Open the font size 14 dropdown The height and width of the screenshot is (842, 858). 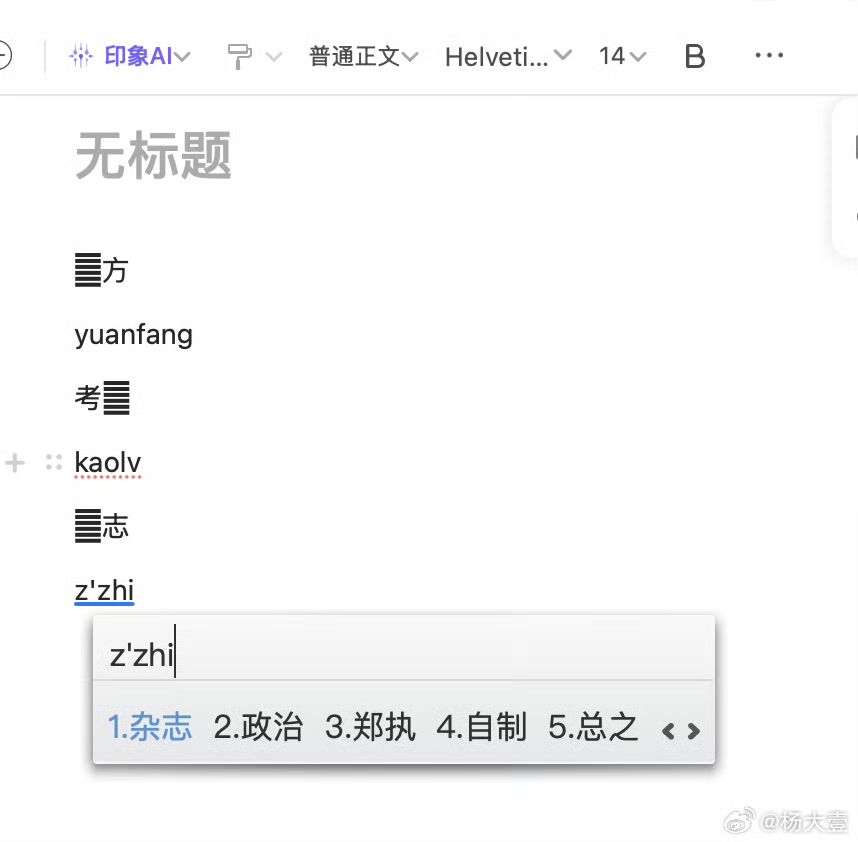pyautogui.click(x=622, y=56)
